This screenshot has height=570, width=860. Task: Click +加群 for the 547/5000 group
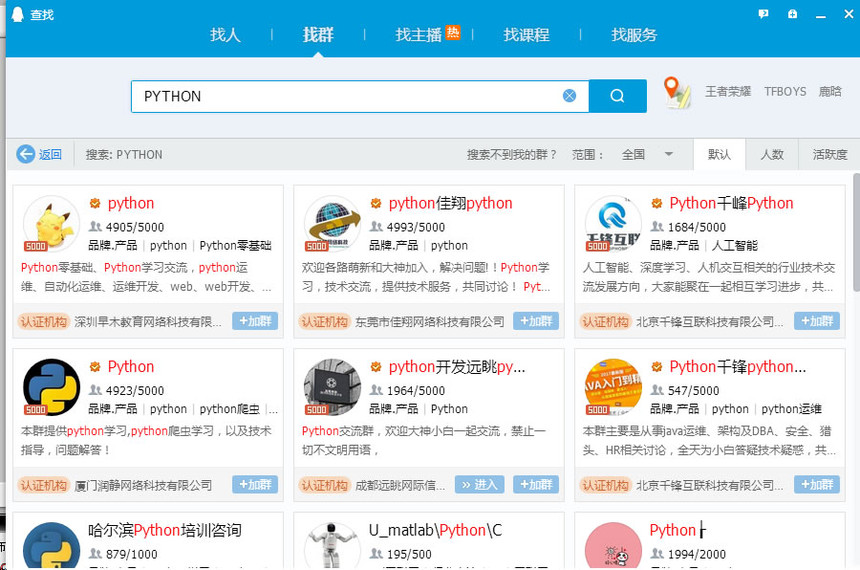817,484
